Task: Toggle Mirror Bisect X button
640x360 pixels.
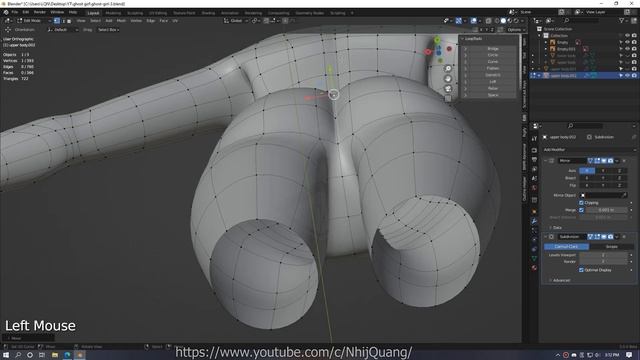Action: (587, 178)
